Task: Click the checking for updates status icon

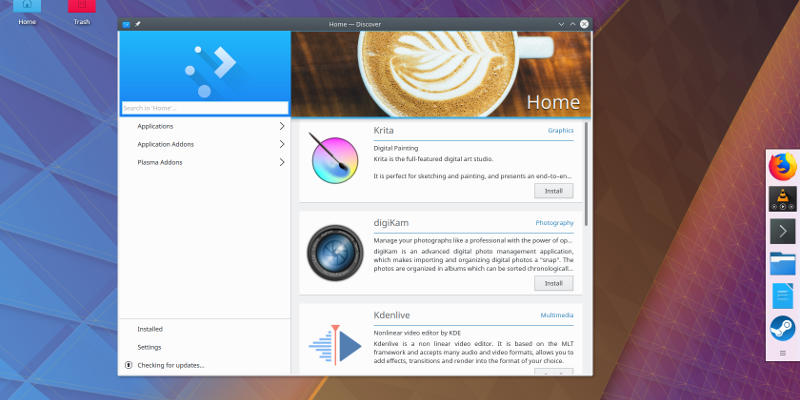Action: pyautogui.click(x=129, y=365)
